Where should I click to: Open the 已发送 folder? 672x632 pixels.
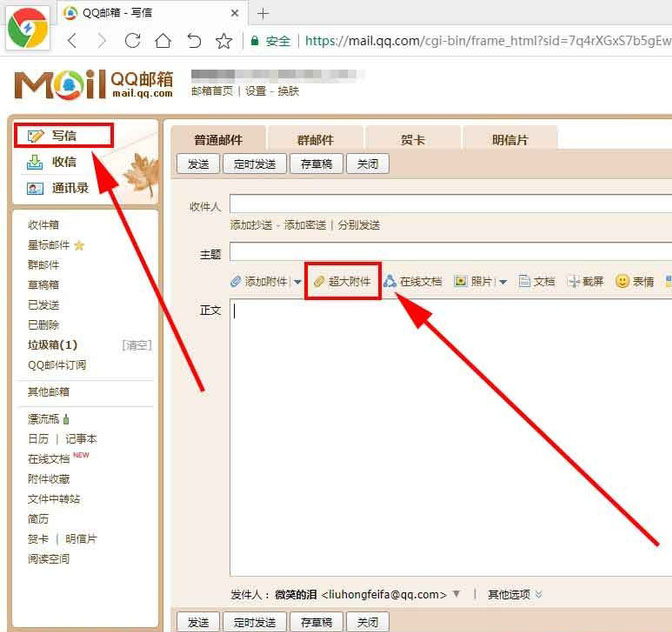(x=43, y=305)
